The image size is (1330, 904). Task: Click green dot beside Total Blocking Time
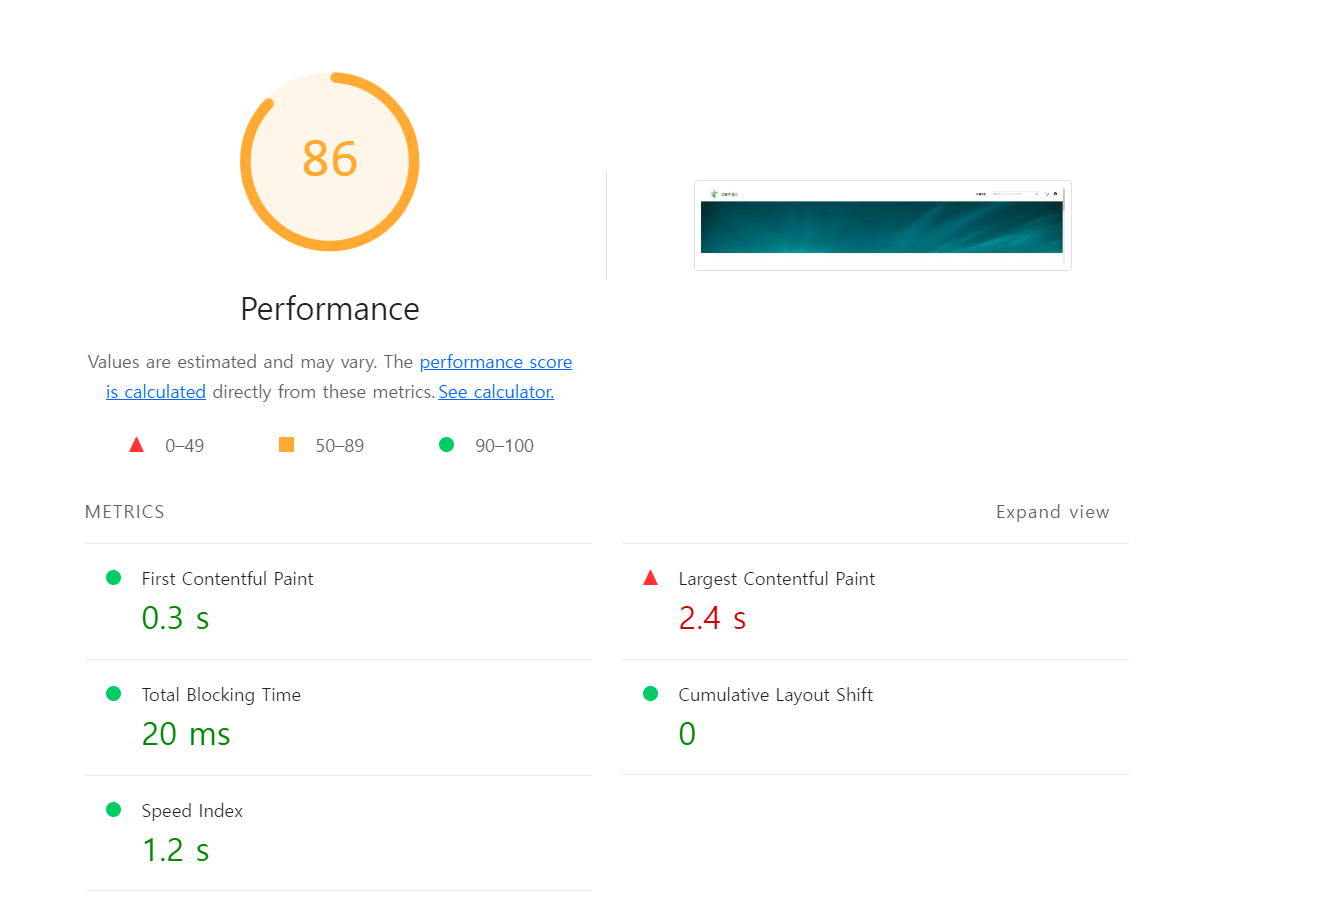114,694
